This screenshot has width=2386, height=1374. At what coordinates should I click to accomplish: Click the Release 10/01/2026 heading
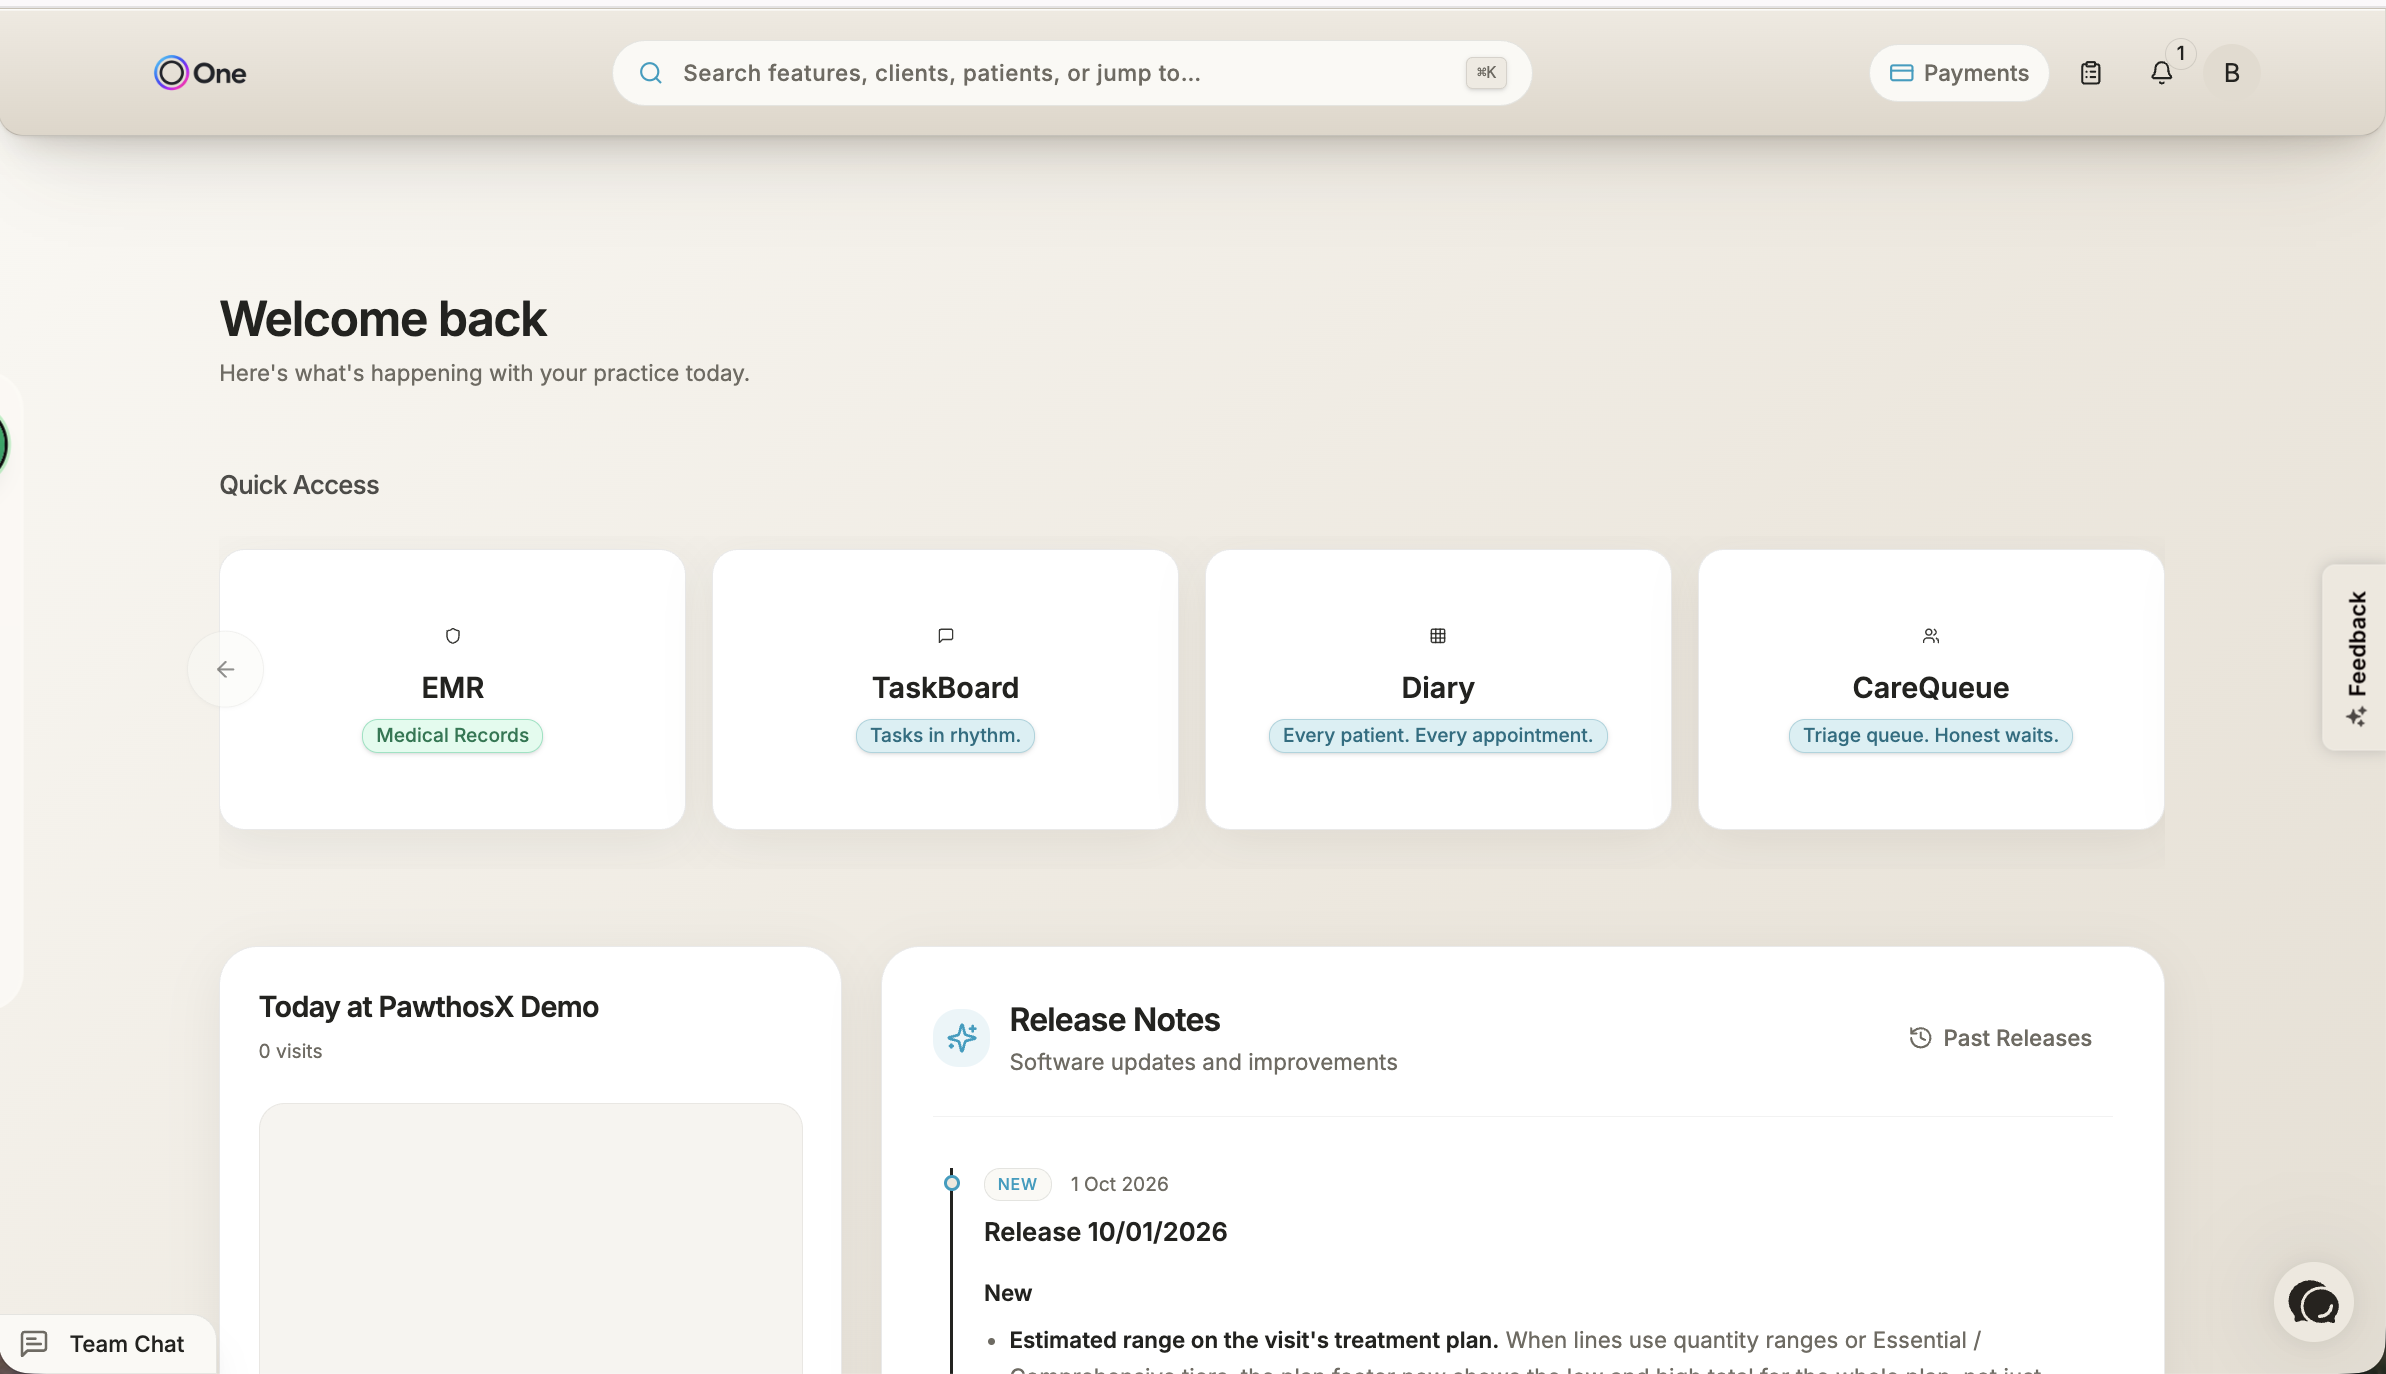[x=1105, y=1232]
